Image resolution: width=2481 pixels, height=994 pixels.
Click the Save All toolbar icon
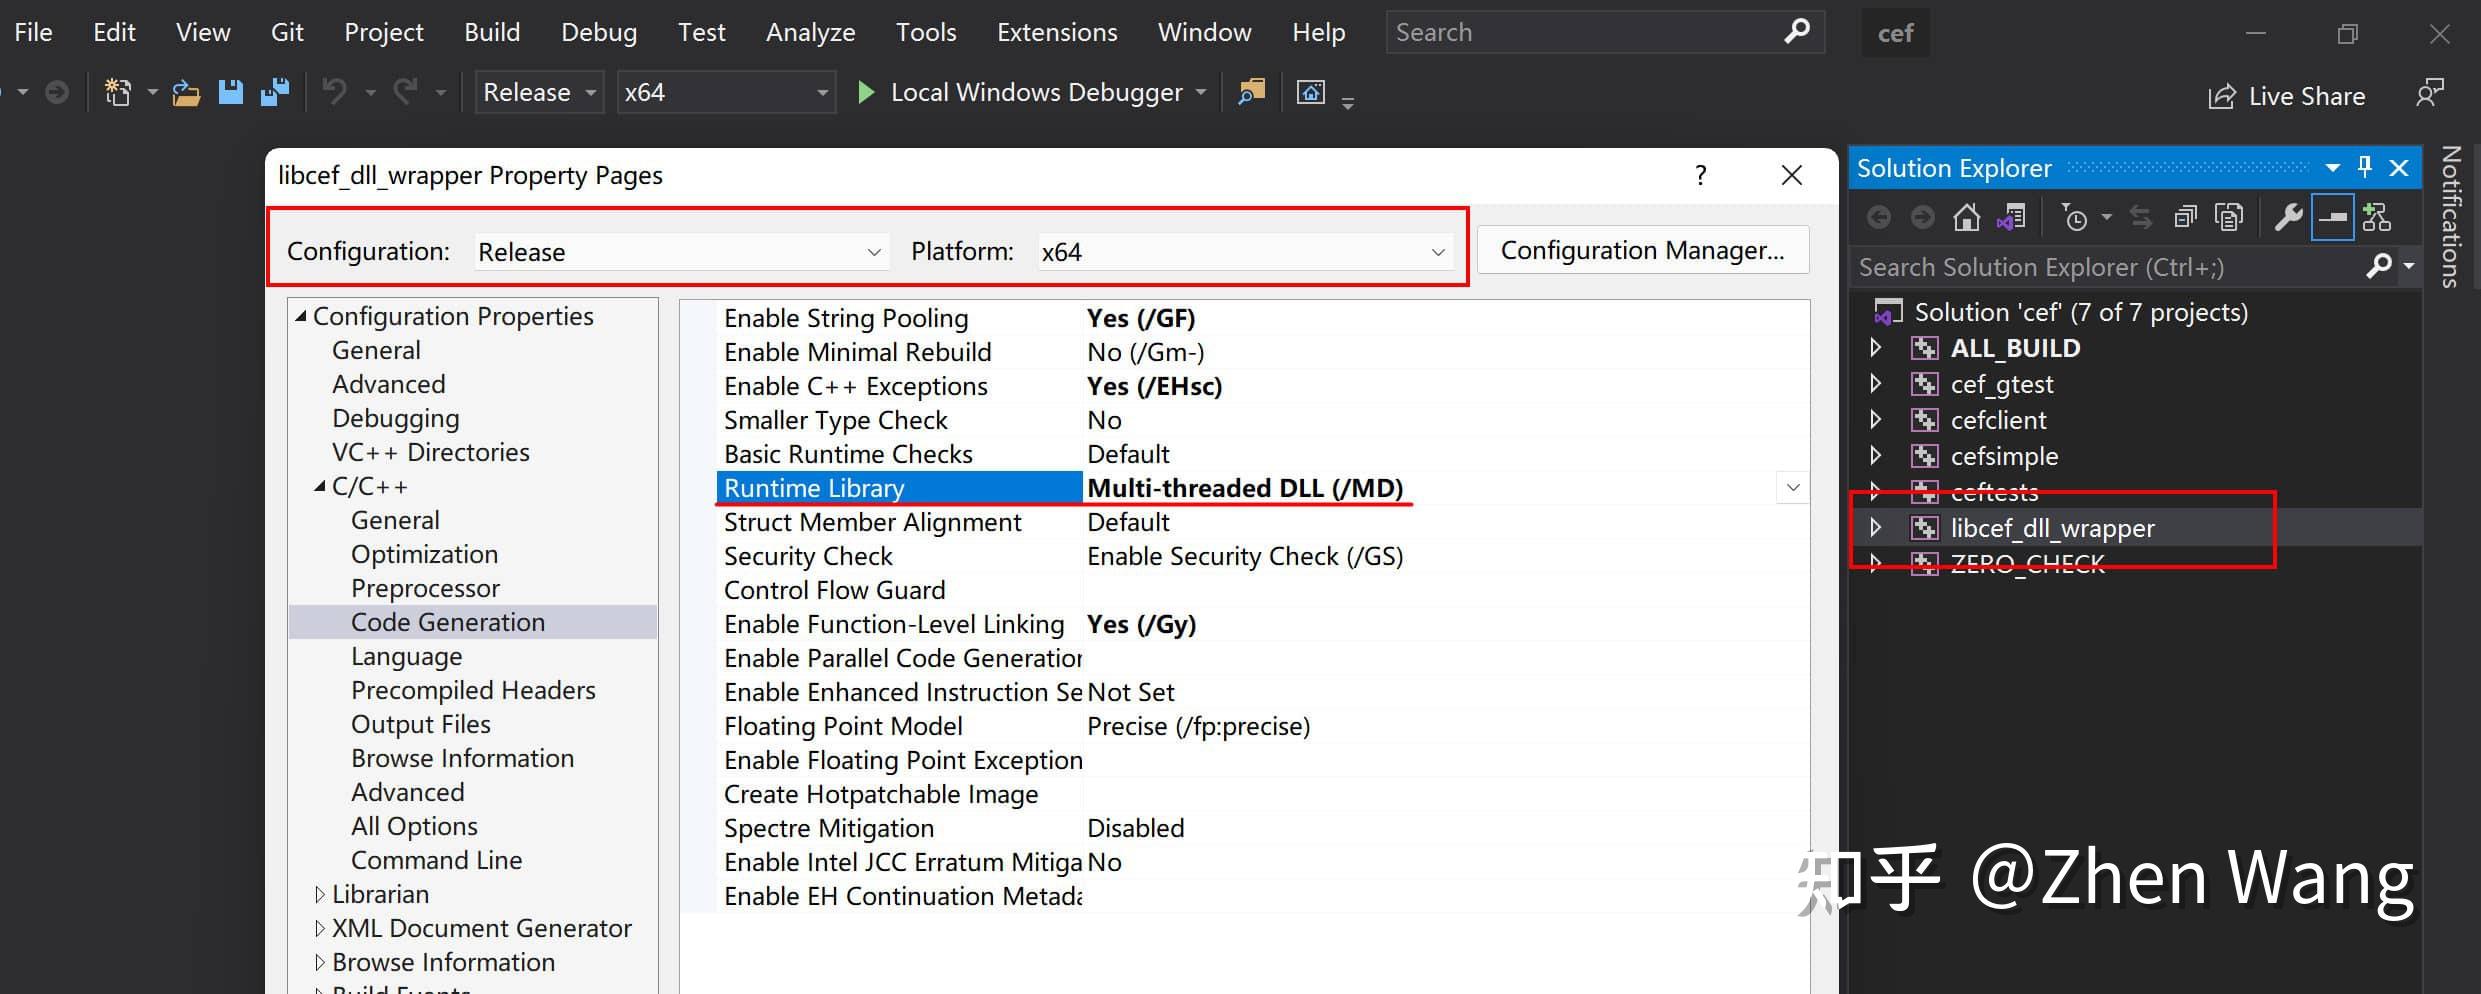click(275, 93)
